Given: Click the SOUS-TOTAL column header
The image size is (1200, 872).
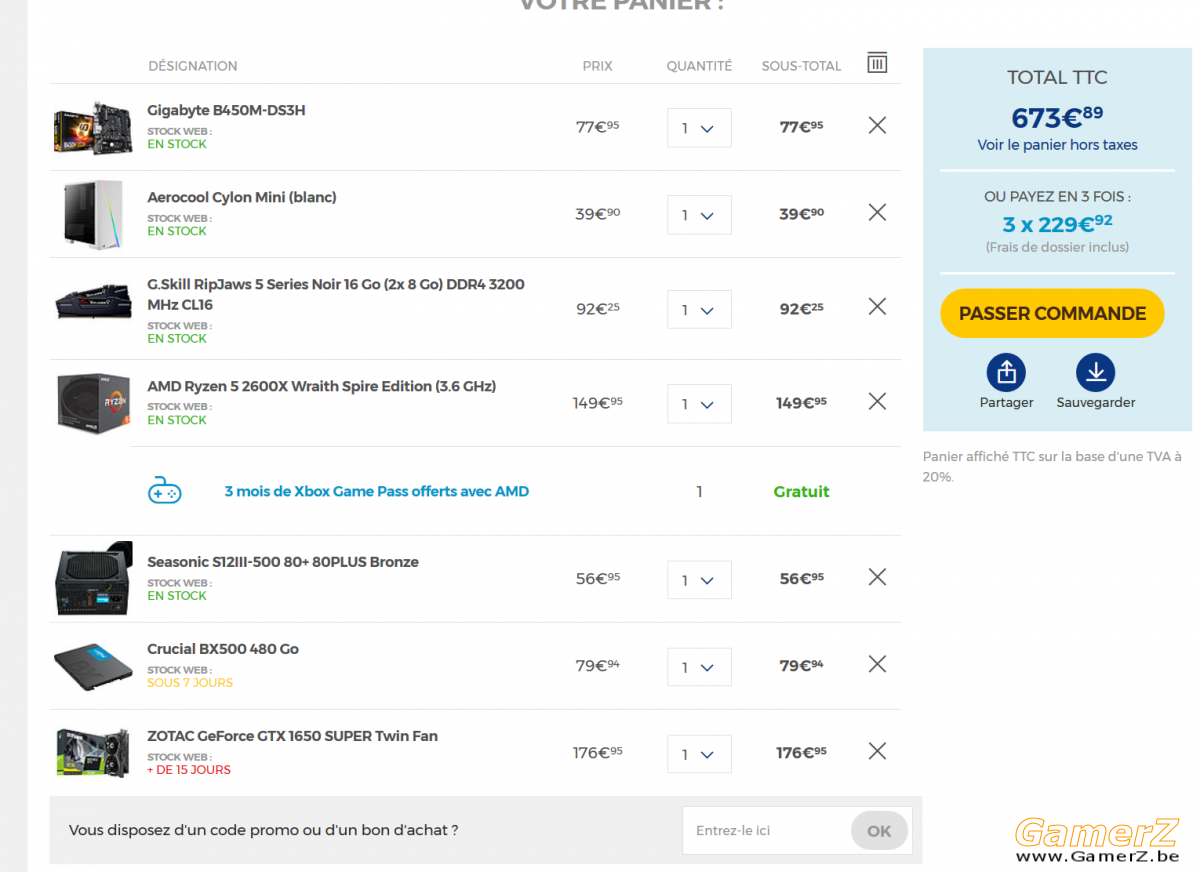Looking at the screenshot, I should [801, 66].
